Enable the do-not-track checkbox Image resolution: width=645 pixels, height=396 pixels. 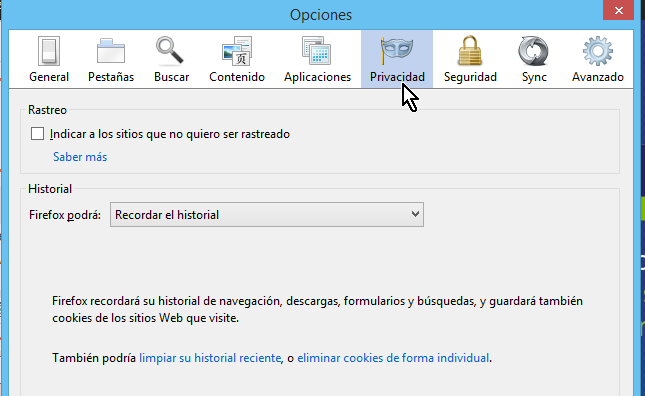[37, 134]
